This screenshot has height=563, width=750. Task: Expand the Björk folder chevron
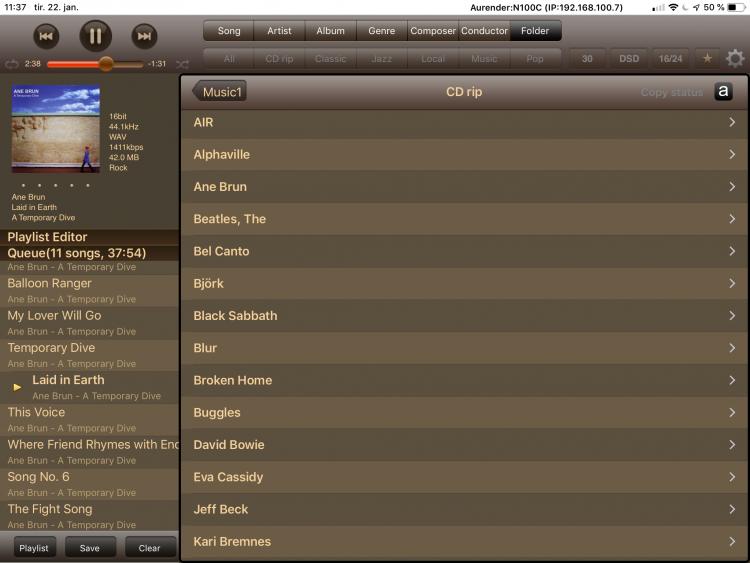coord(732,283)
